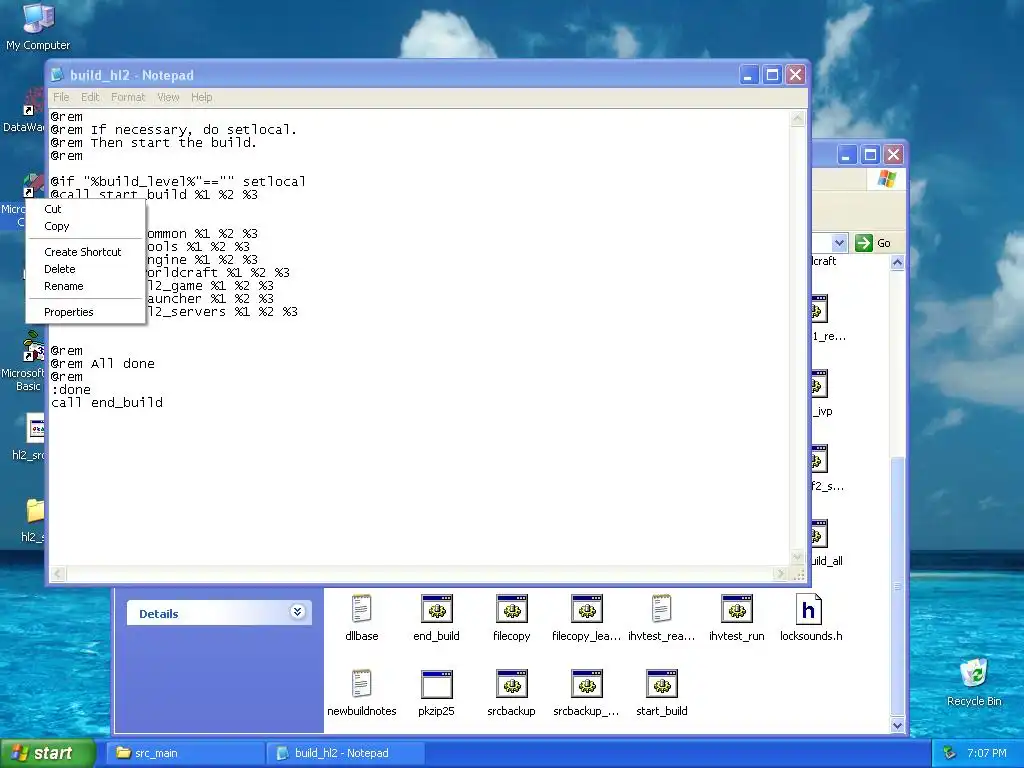1024x768 pixels.
Task: Choose Rename from the context menu
Action: click(85, 286)
